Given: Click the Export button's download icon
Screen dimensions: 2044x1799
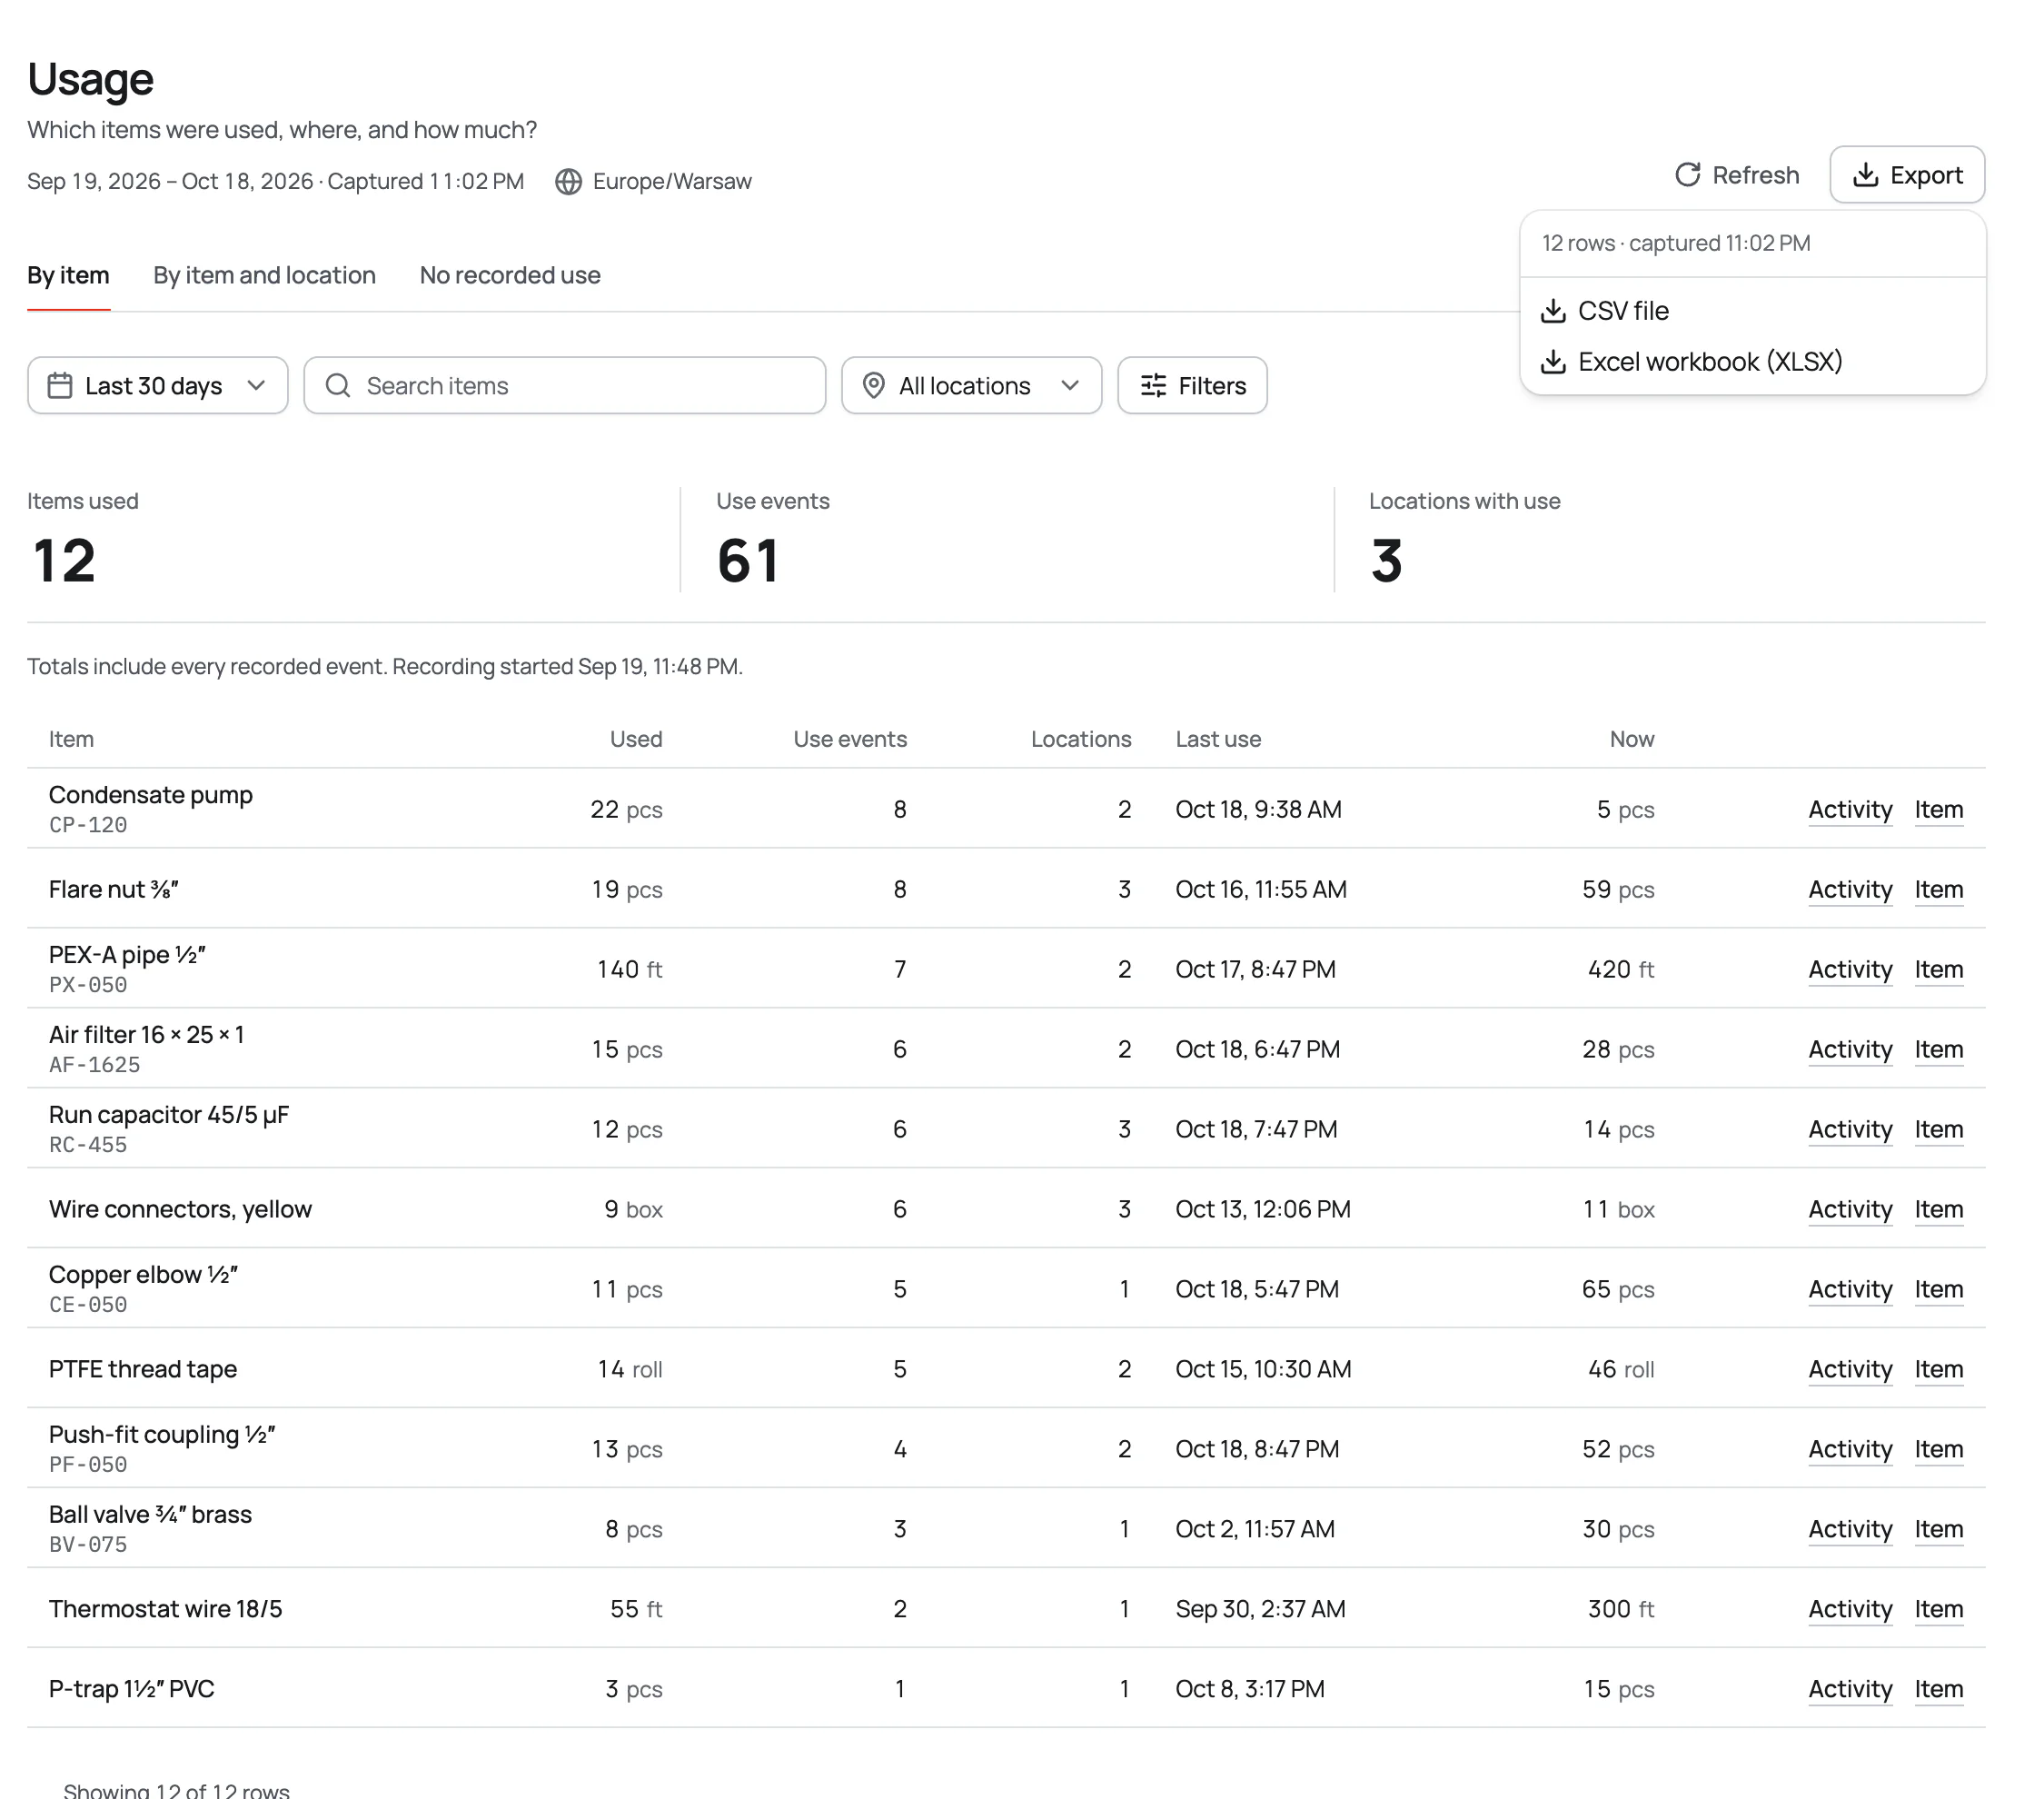Looking at the screenshot, I should click(x=1865, y=175).
